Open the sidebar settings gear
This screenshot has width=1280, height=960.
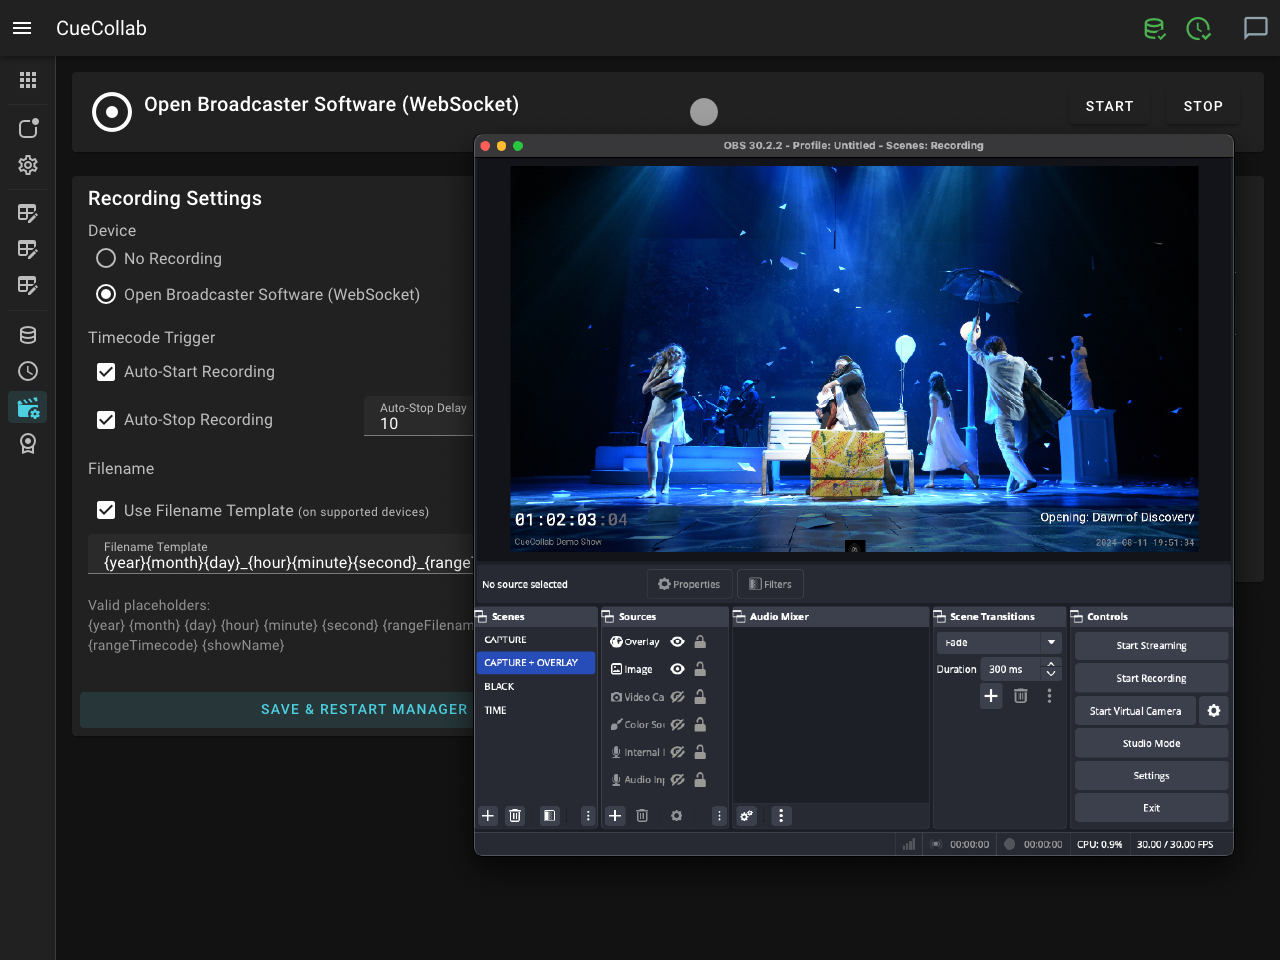coord(28,165)
